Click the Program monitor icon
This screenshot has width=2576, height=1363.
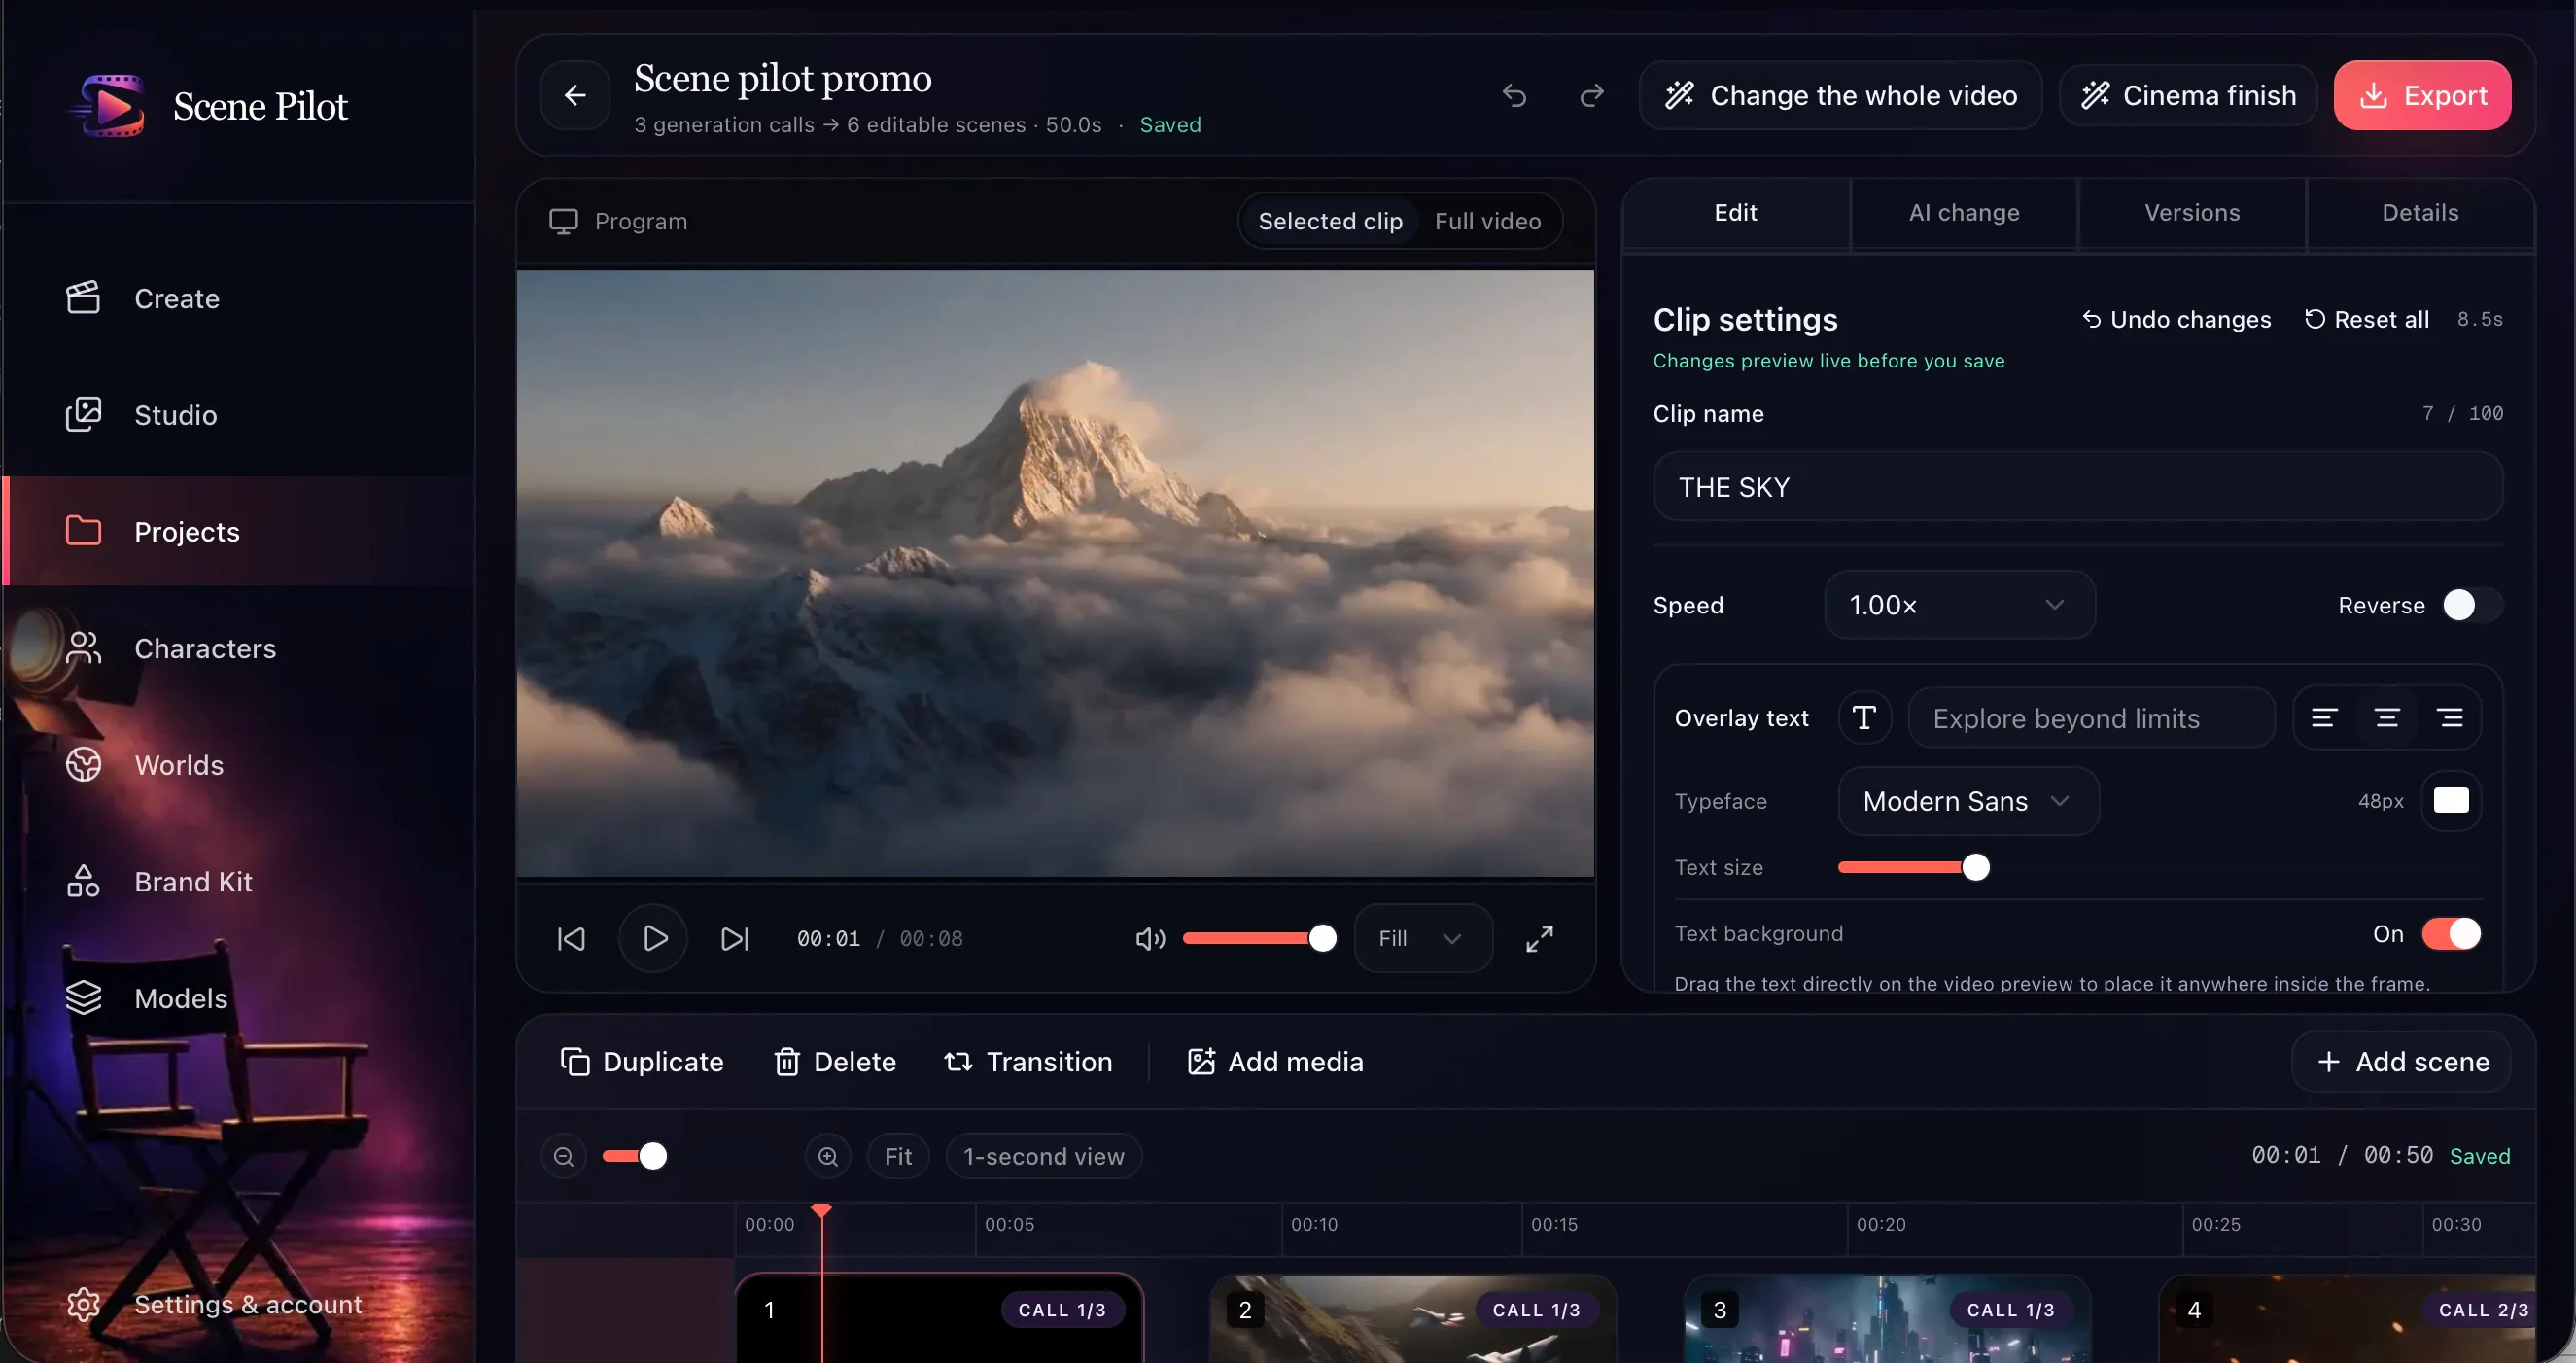click(x=563, y=221)
